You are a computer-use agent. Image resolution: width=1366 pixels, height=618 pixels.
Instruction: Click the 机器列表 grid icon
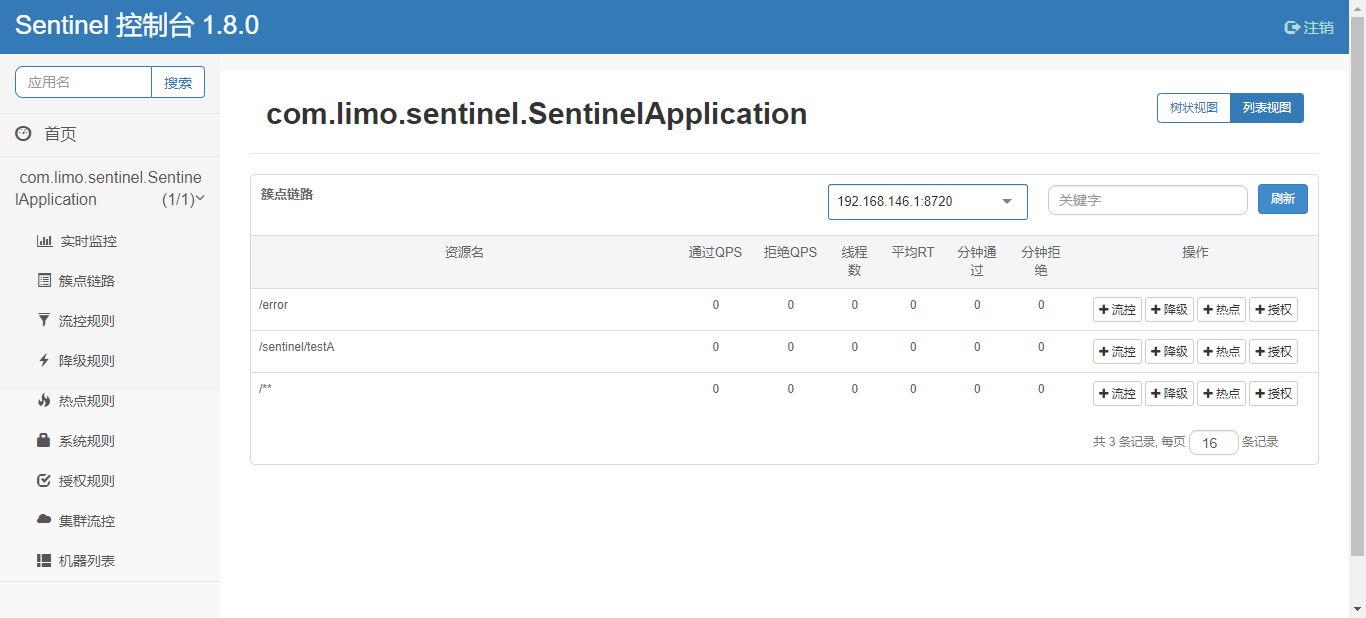(44, 561)
